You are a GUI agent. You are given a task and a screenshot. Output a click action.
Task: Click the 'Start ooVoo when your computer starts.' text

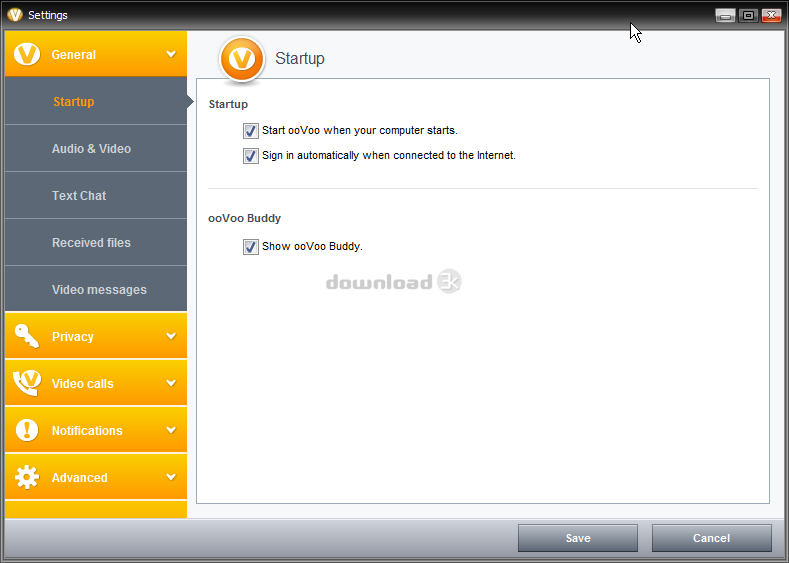click(x=360, y=130)
